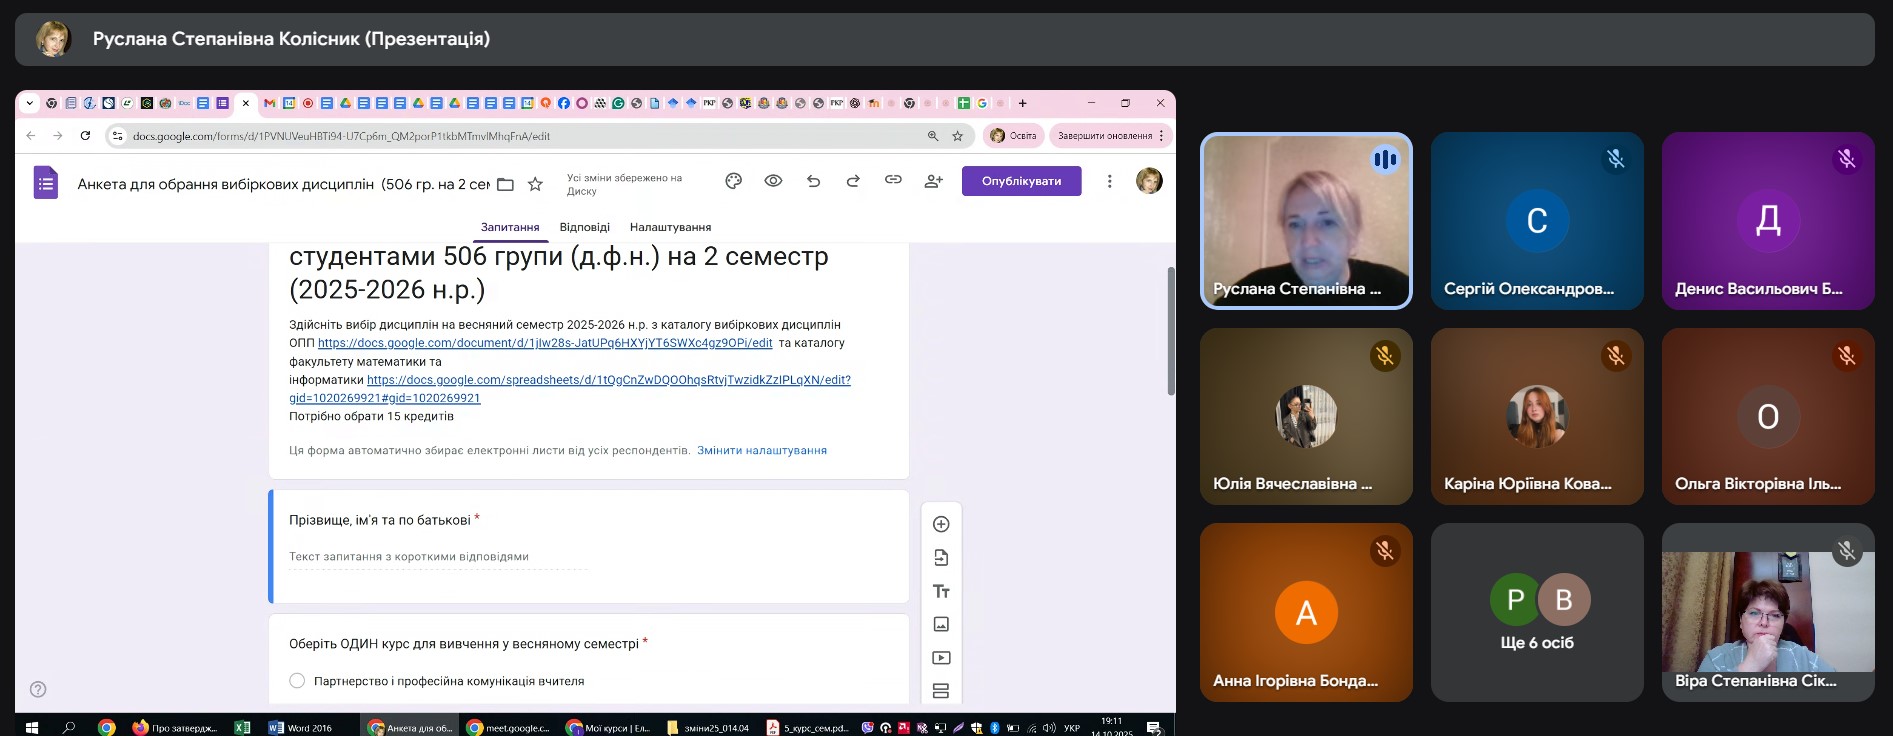The width and height of the screenshot is (1893, 736).
Task: Switch to the Відповіді tab
Action: 584,227
